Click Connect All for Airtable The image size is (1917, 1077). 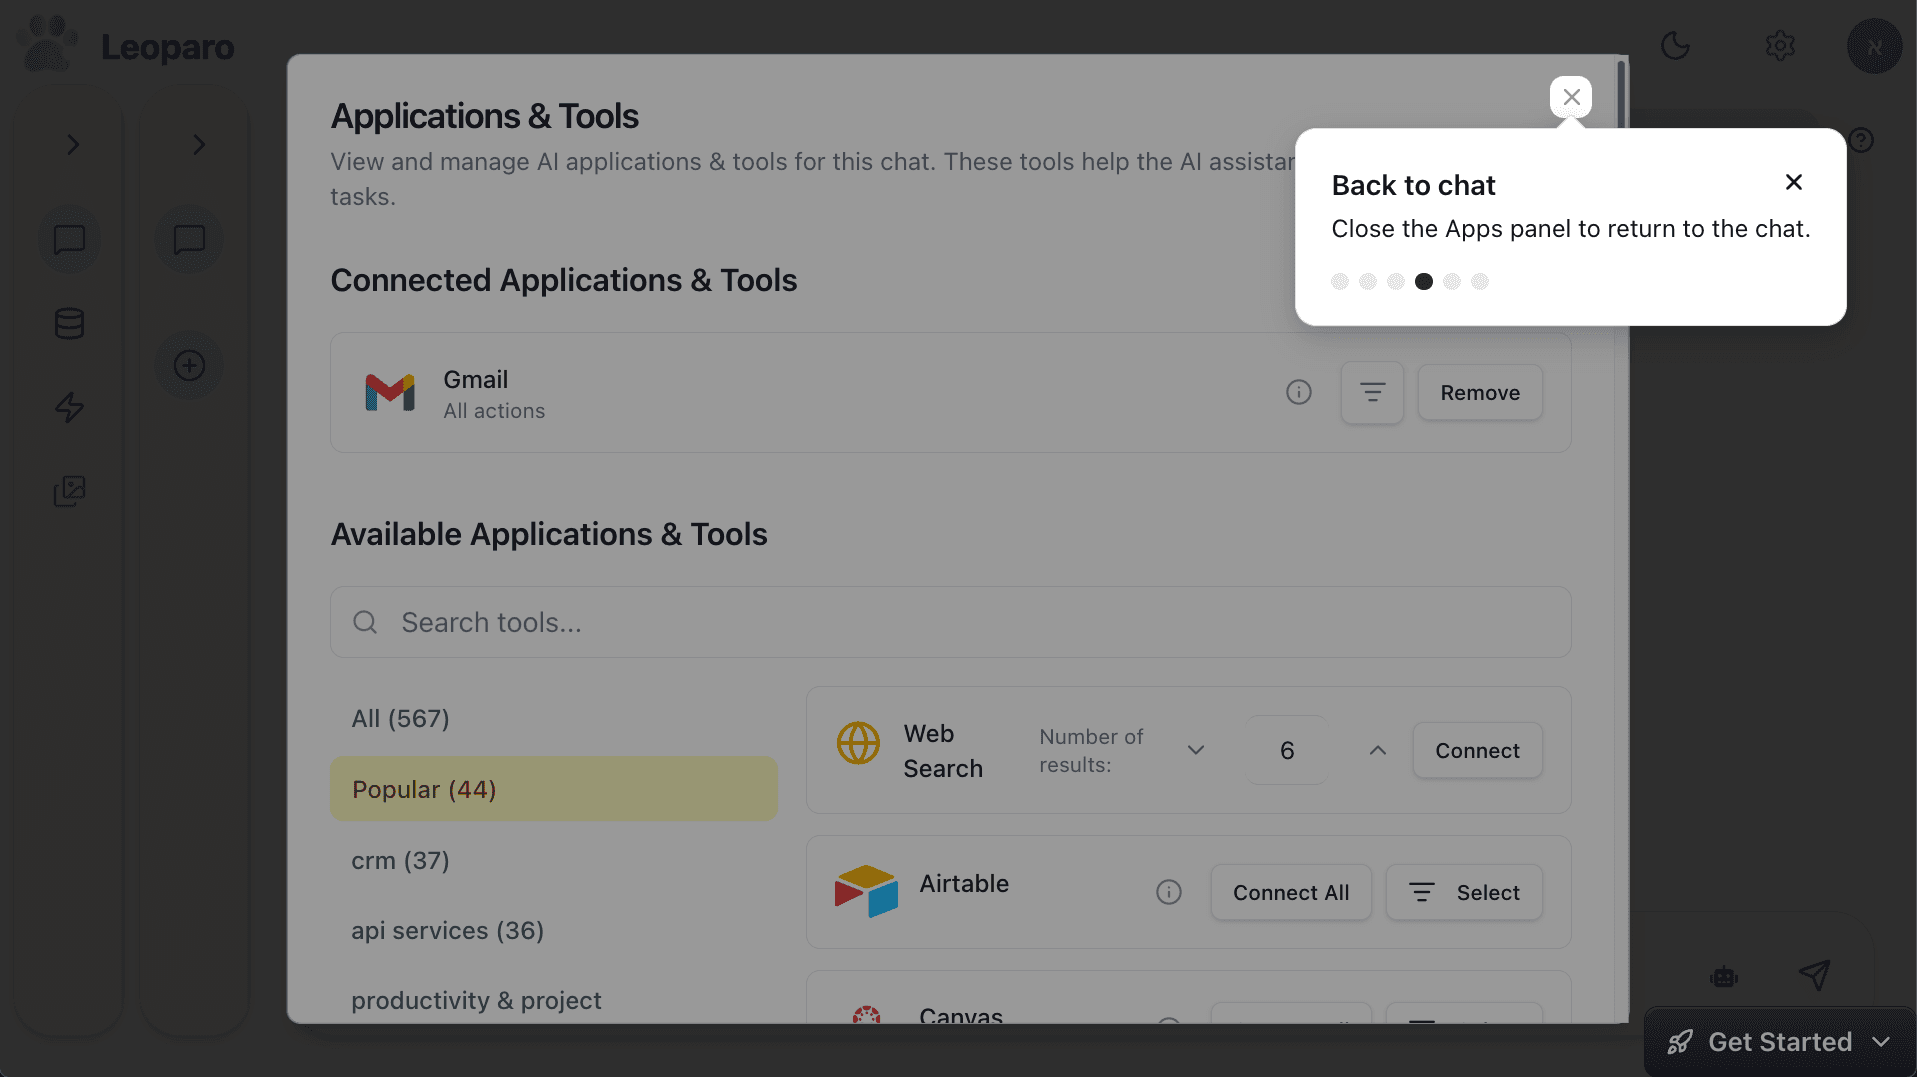(x=1290, y=892)
